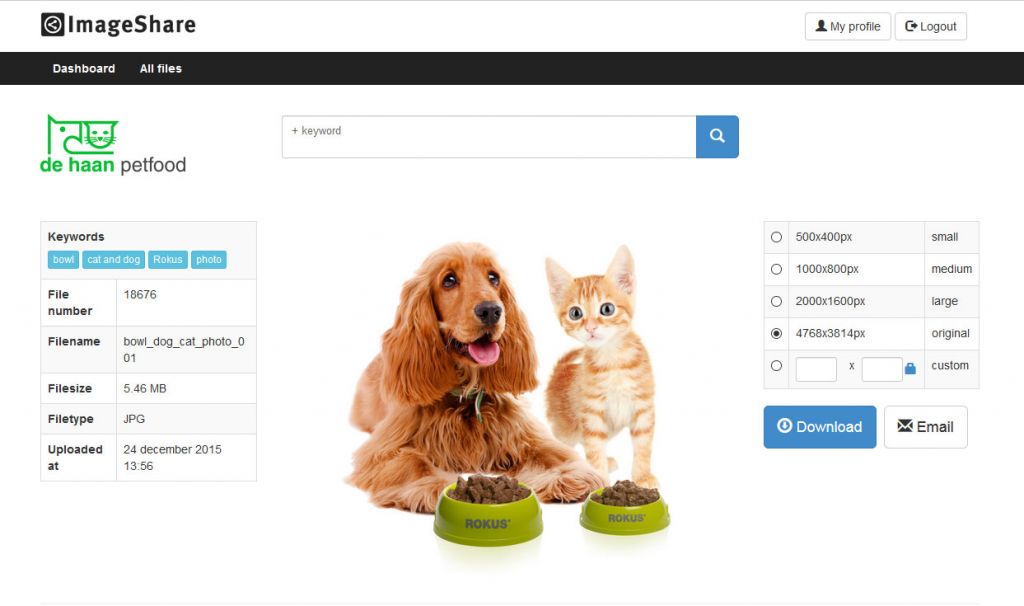Click the custom width input box
Image resolution: width=1024 pixels, height=606 pixels.
click(816, 370)
